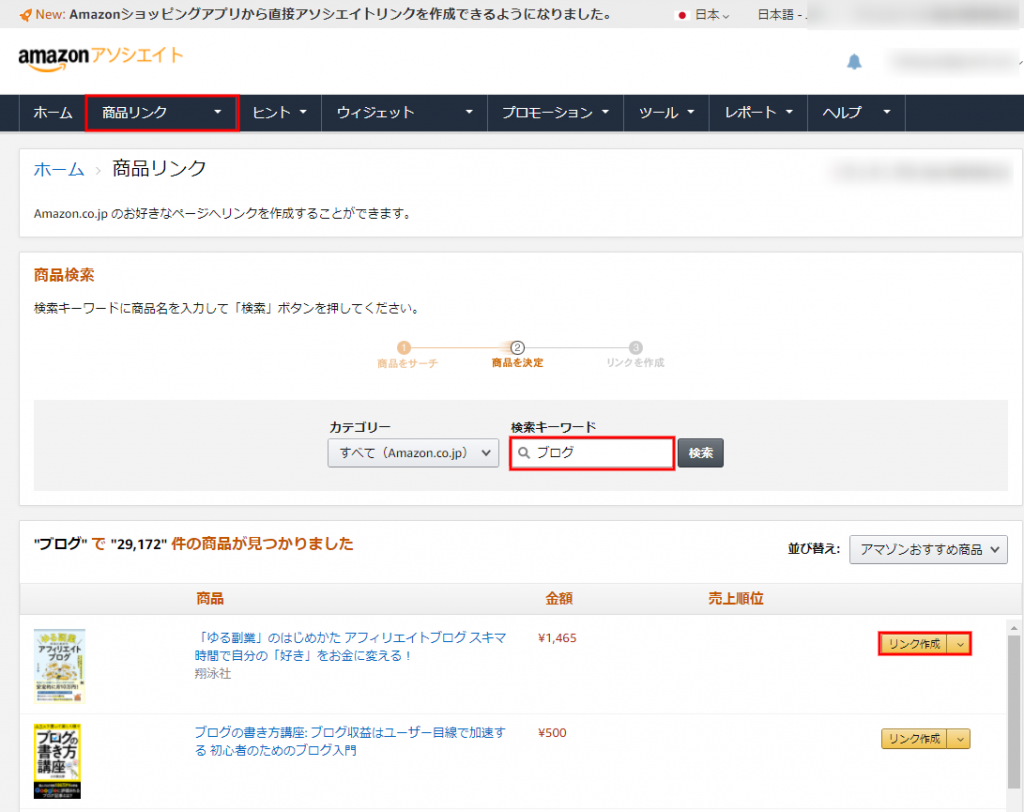
Task: Click the 商品 column header
Action: click(x=210, y=598)
